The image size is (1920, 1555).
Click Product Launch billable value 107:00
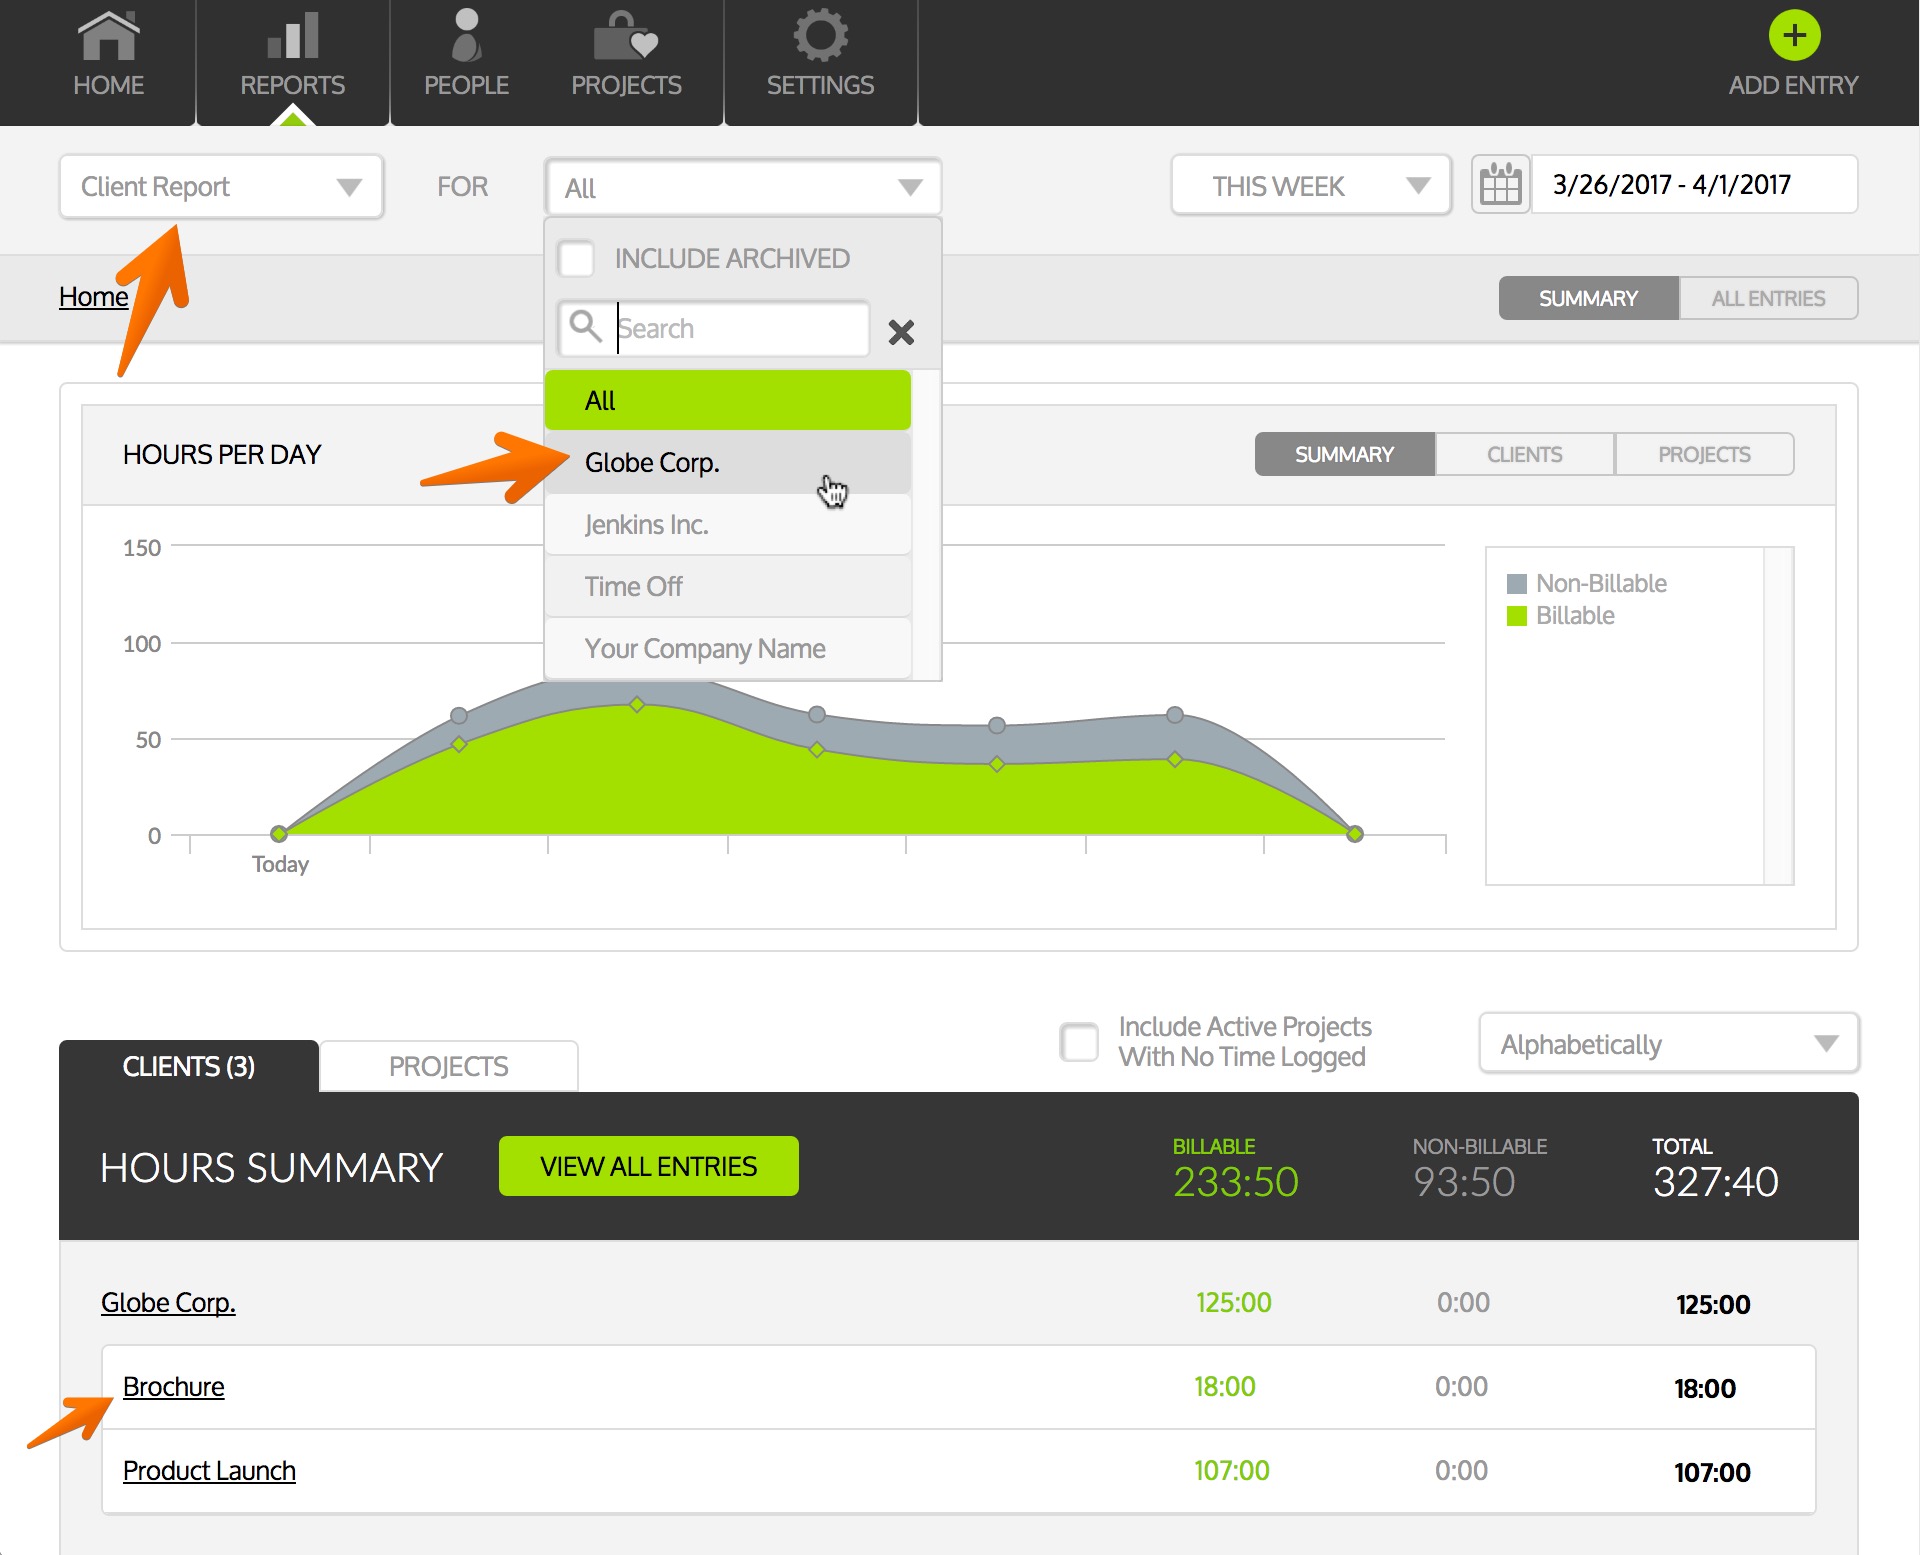(x=1232, y=1470)
